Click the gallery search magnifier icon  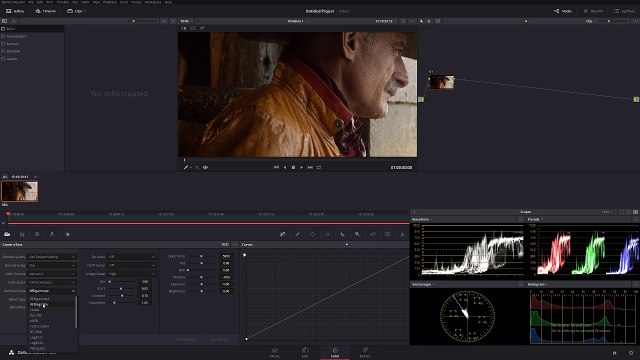164,21
